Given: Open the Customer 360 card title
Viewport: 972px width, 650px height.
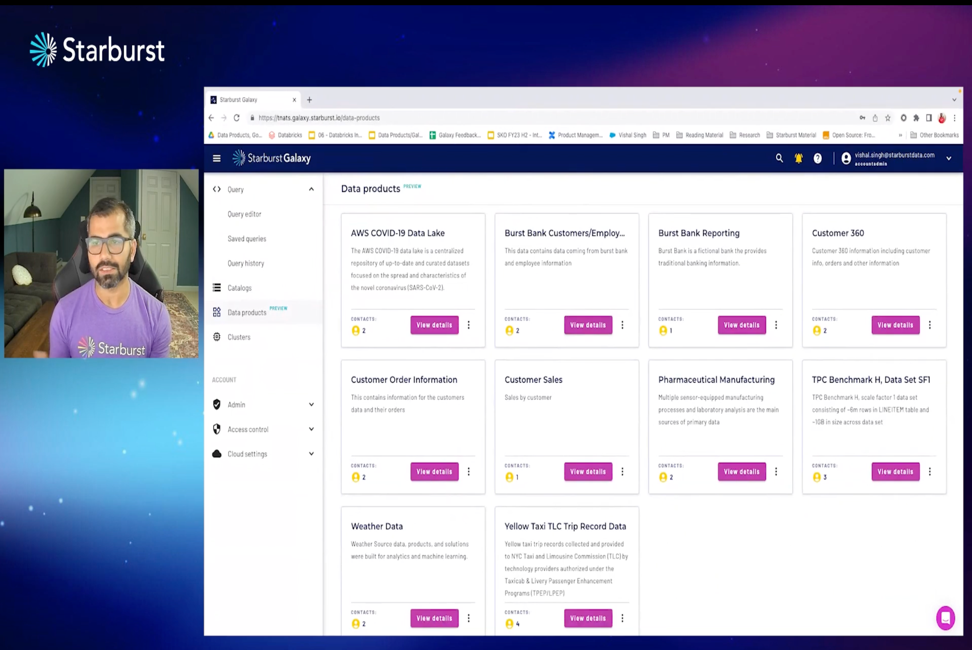Looking at the screenshot, I should pyautogui.click(x=837, y=234).
